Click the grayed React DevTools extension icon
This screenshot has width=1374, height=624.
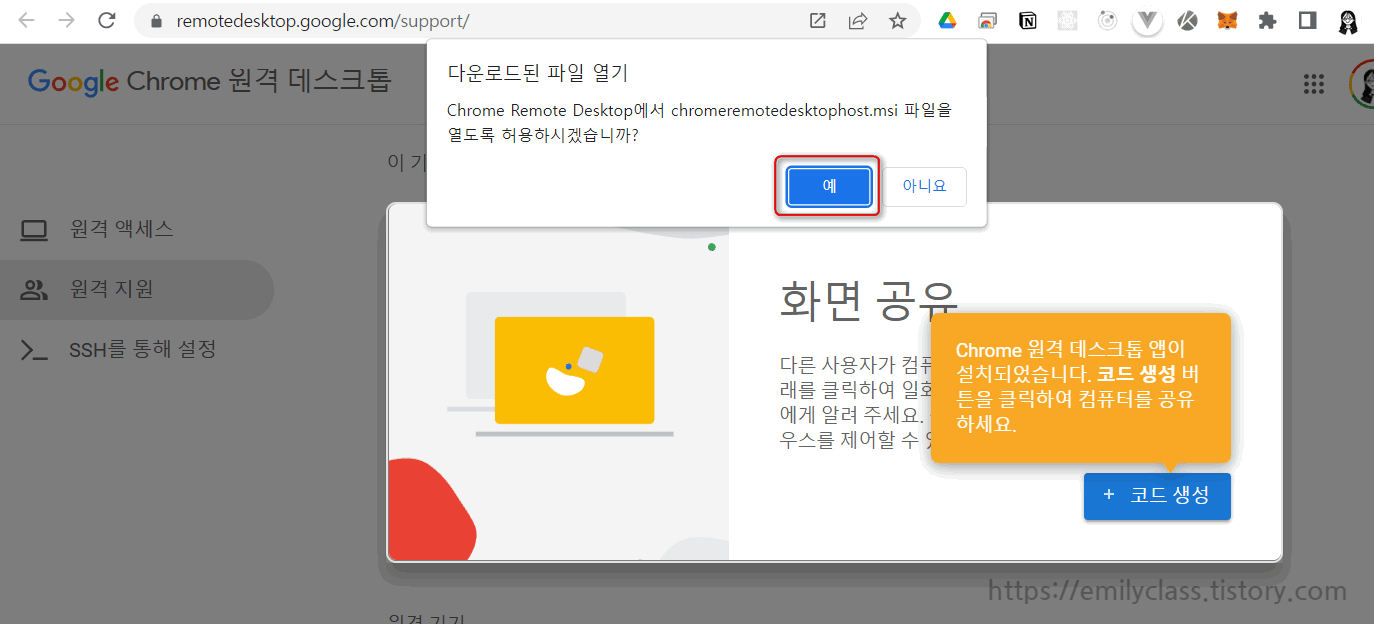pos(1068,21)
